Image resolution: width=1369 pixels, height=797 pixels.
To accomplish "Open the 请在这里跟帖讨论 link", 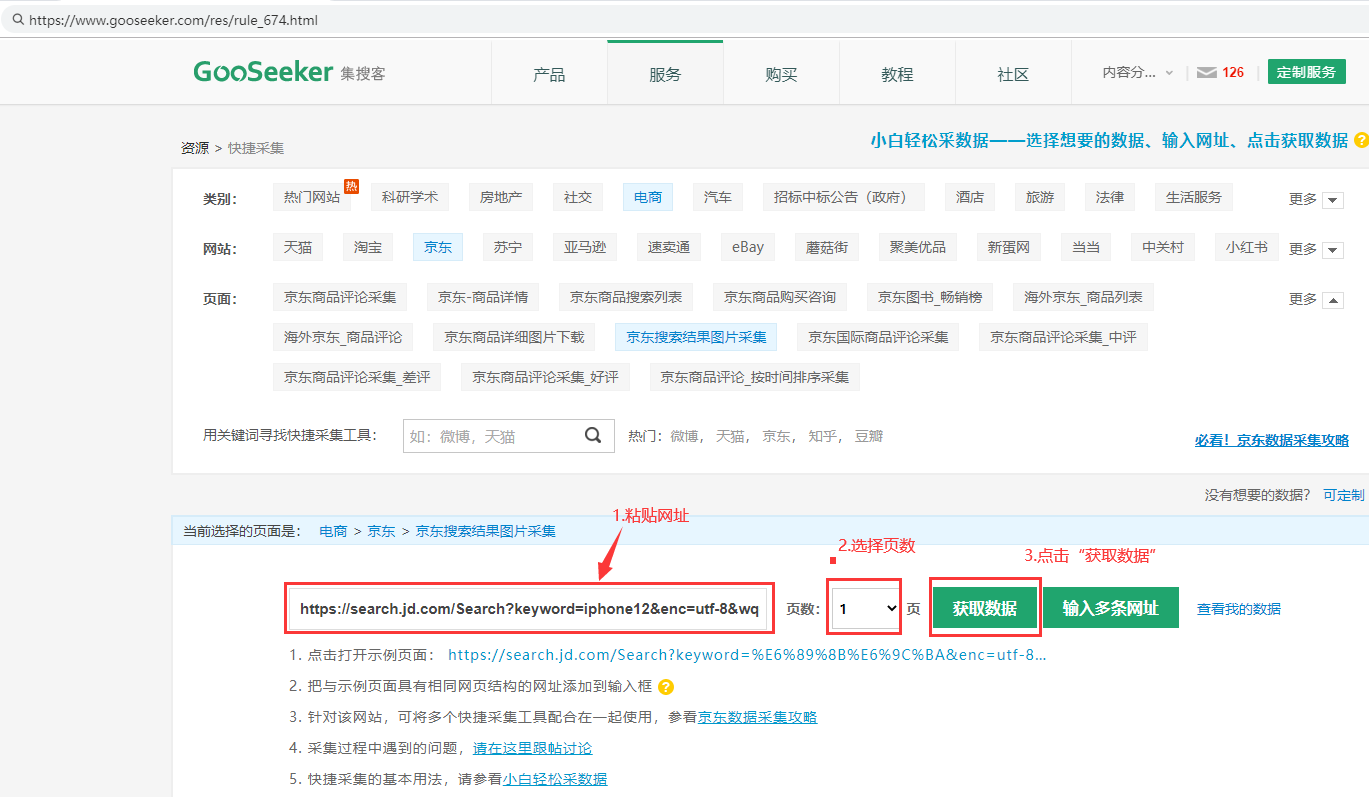I will (532, 748).
